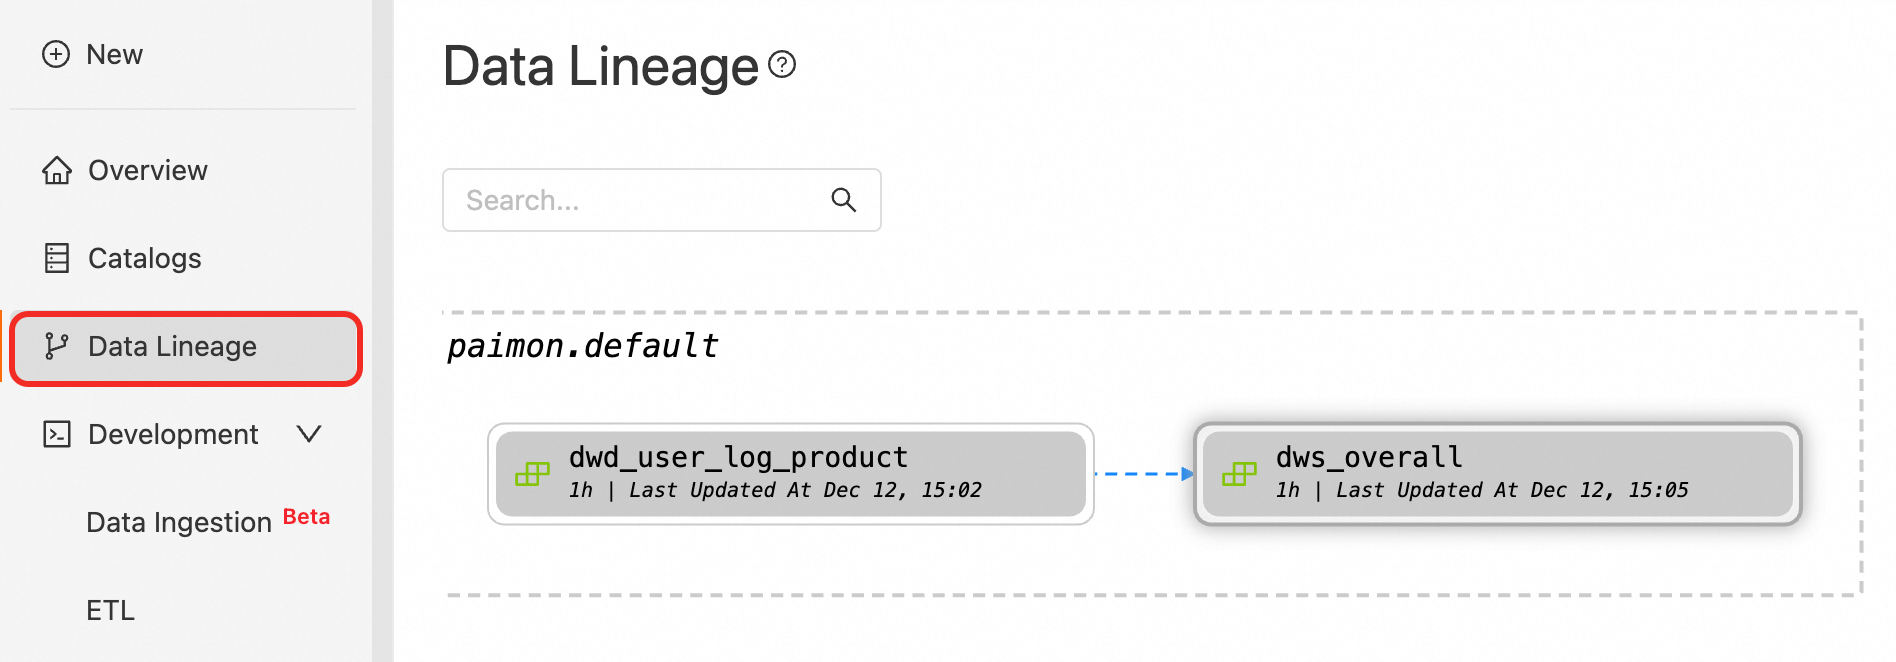This screenshot has width=1896, height=662.
Task: Click the table icon on dws_overall node
Action: (x=1241, y=473)
